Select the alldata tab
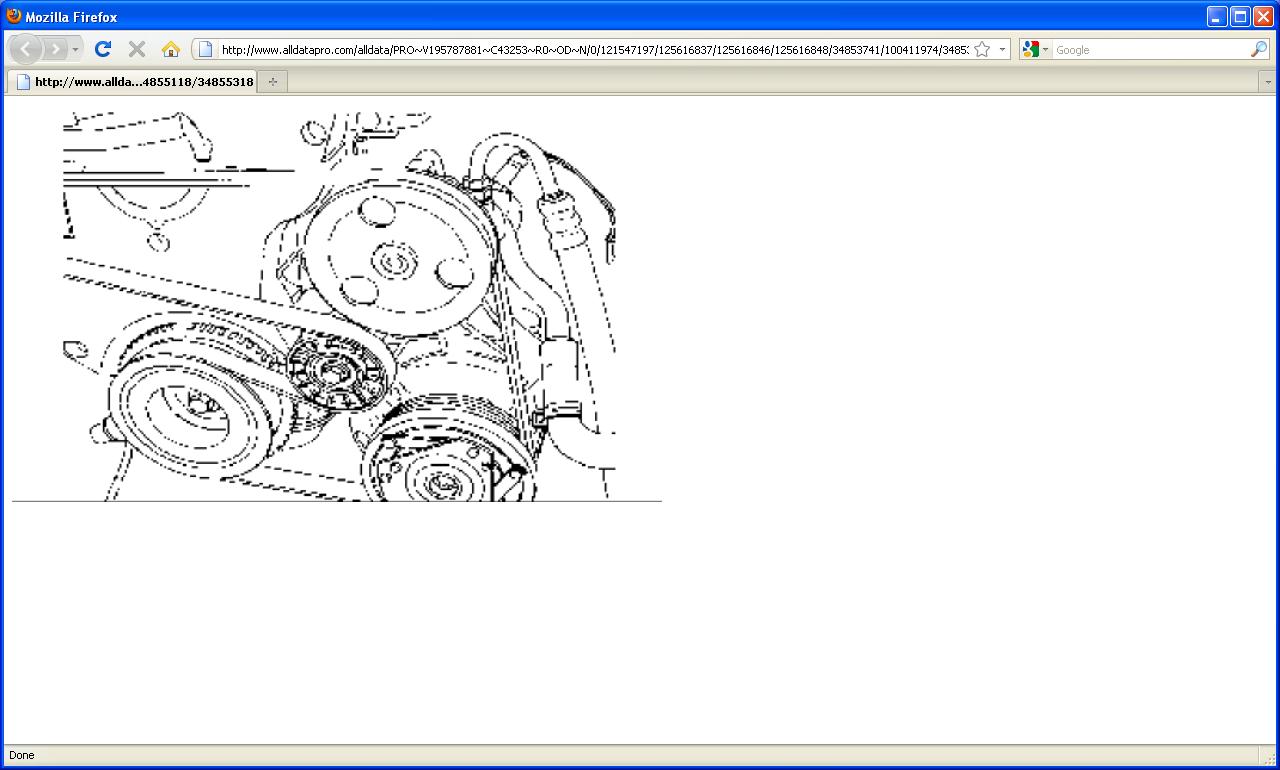The image size is (1280, 770). point(132,81)
